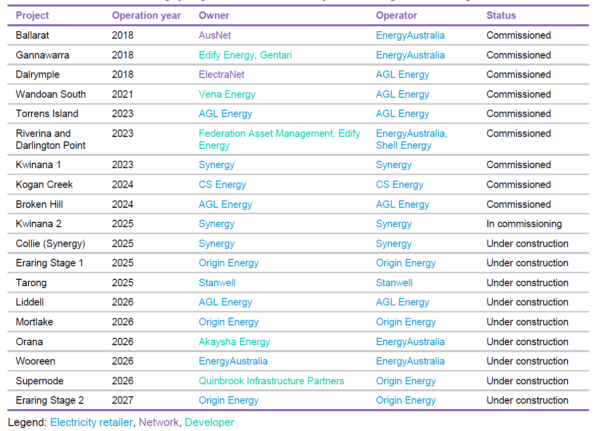The width and height of the screenshot is (600, 431).
Task: Click EnergyAustralia, Shell Energy operator cell
Action: pyautogui.click(x=412, y=139)
